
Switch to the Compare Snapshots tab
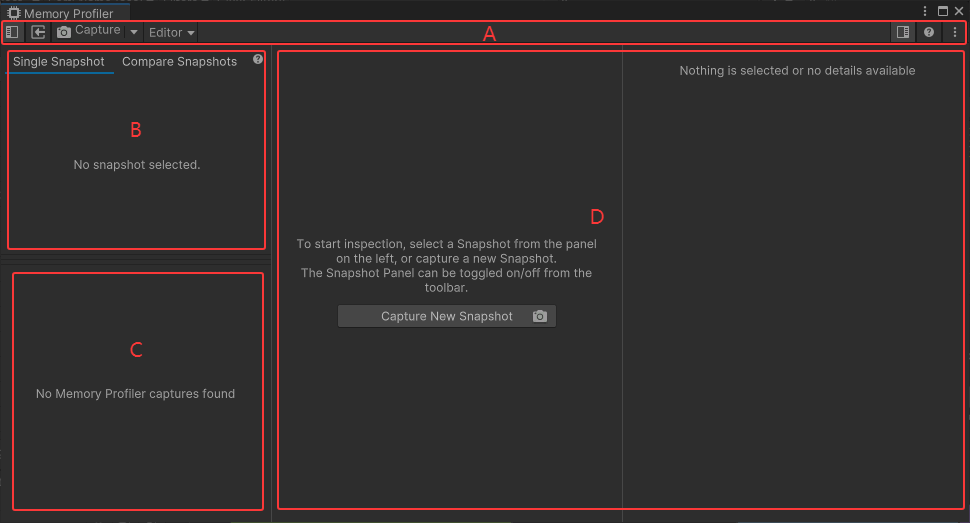[179, 62]
